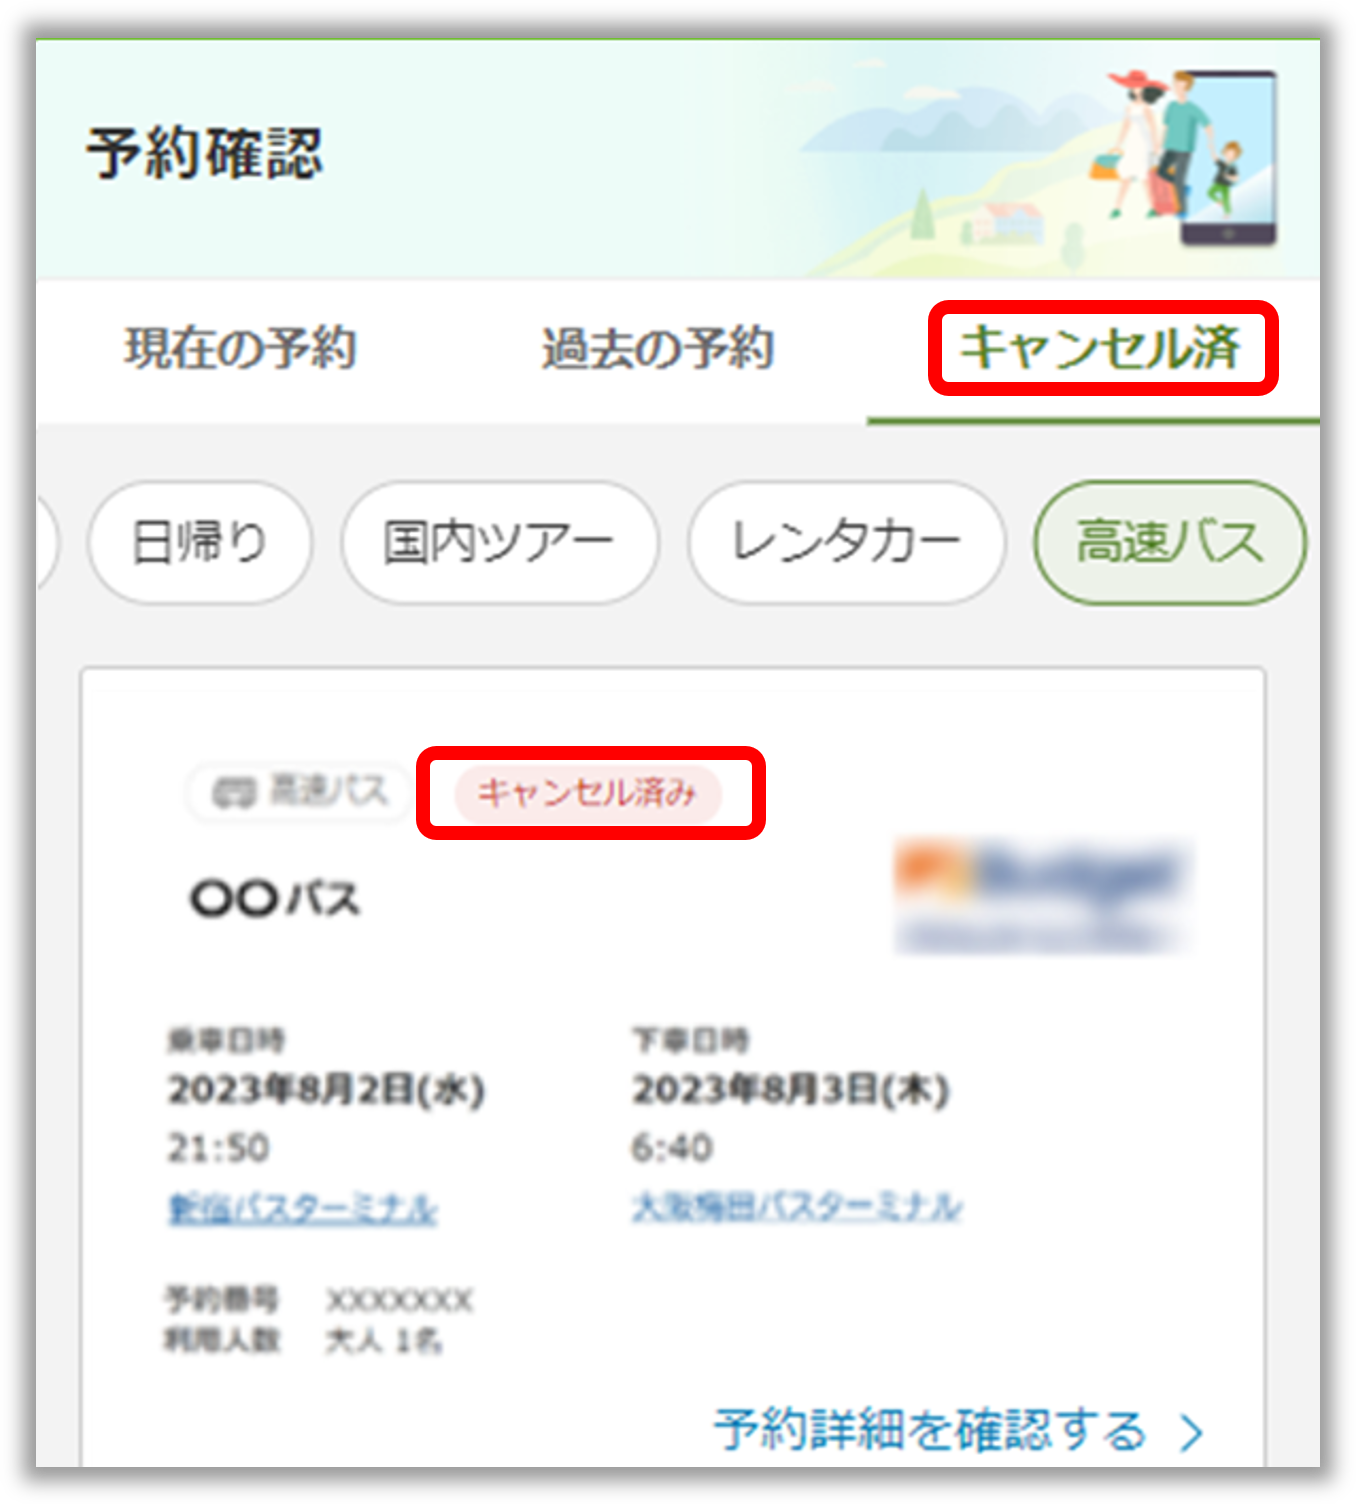
Task: Click the chevron arrow beside 予約詳細を確認する
Action: 1191,1432
